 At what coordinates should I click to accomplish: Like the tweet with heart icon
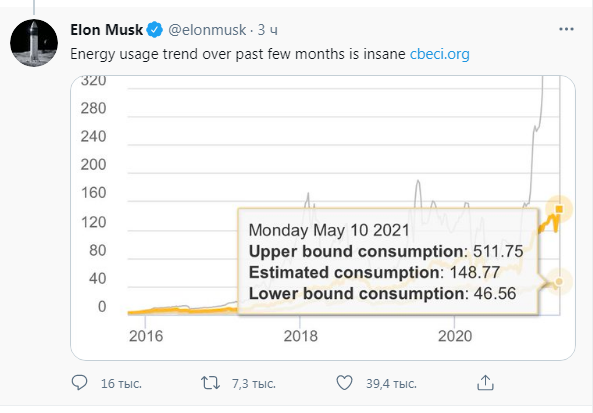344,383
